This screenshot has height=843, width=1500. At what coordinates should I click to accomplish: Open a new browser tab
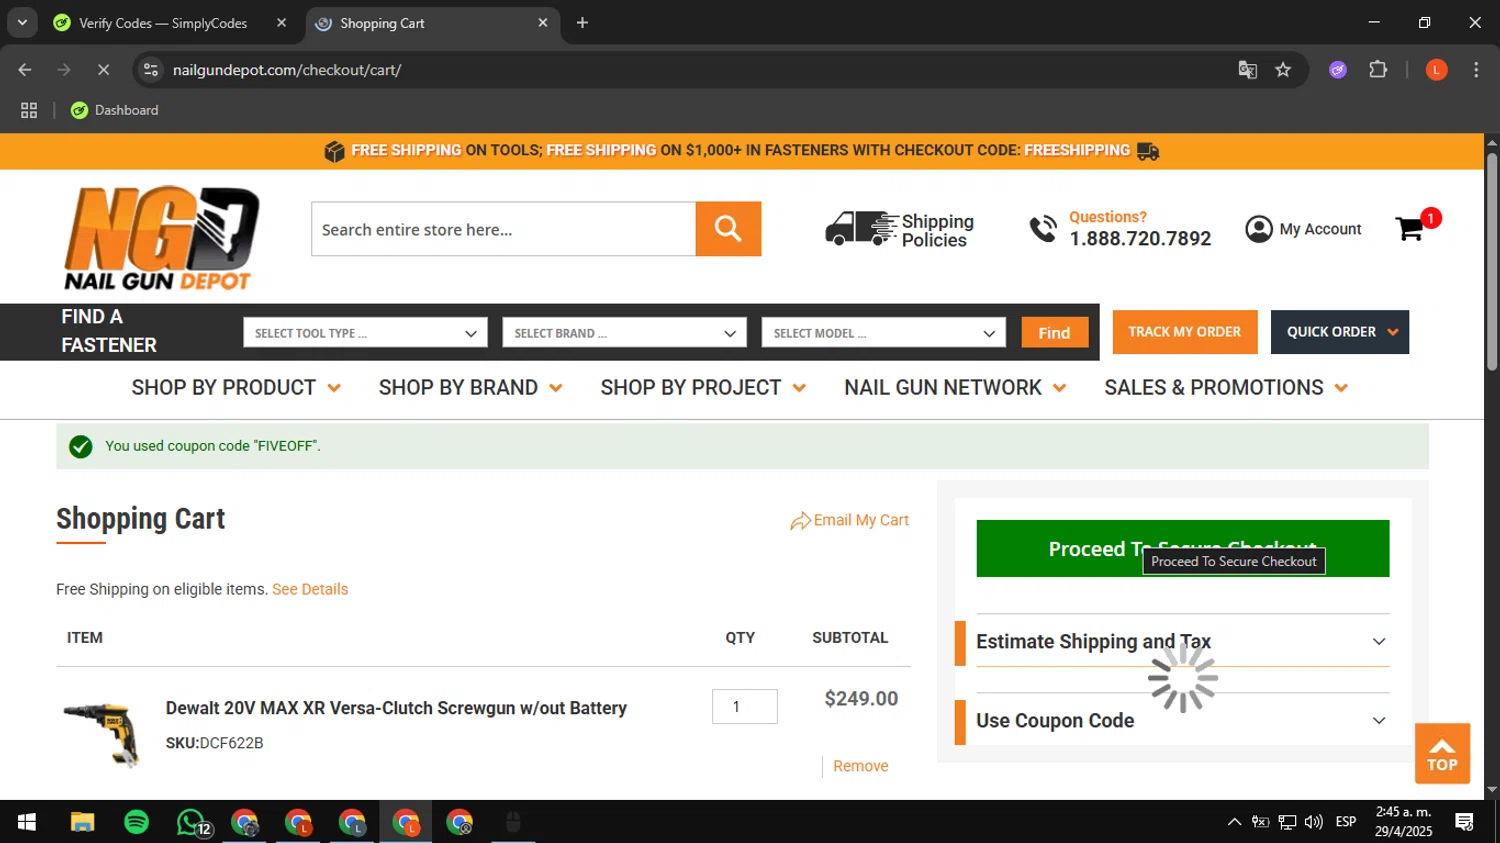pos(582,23)
